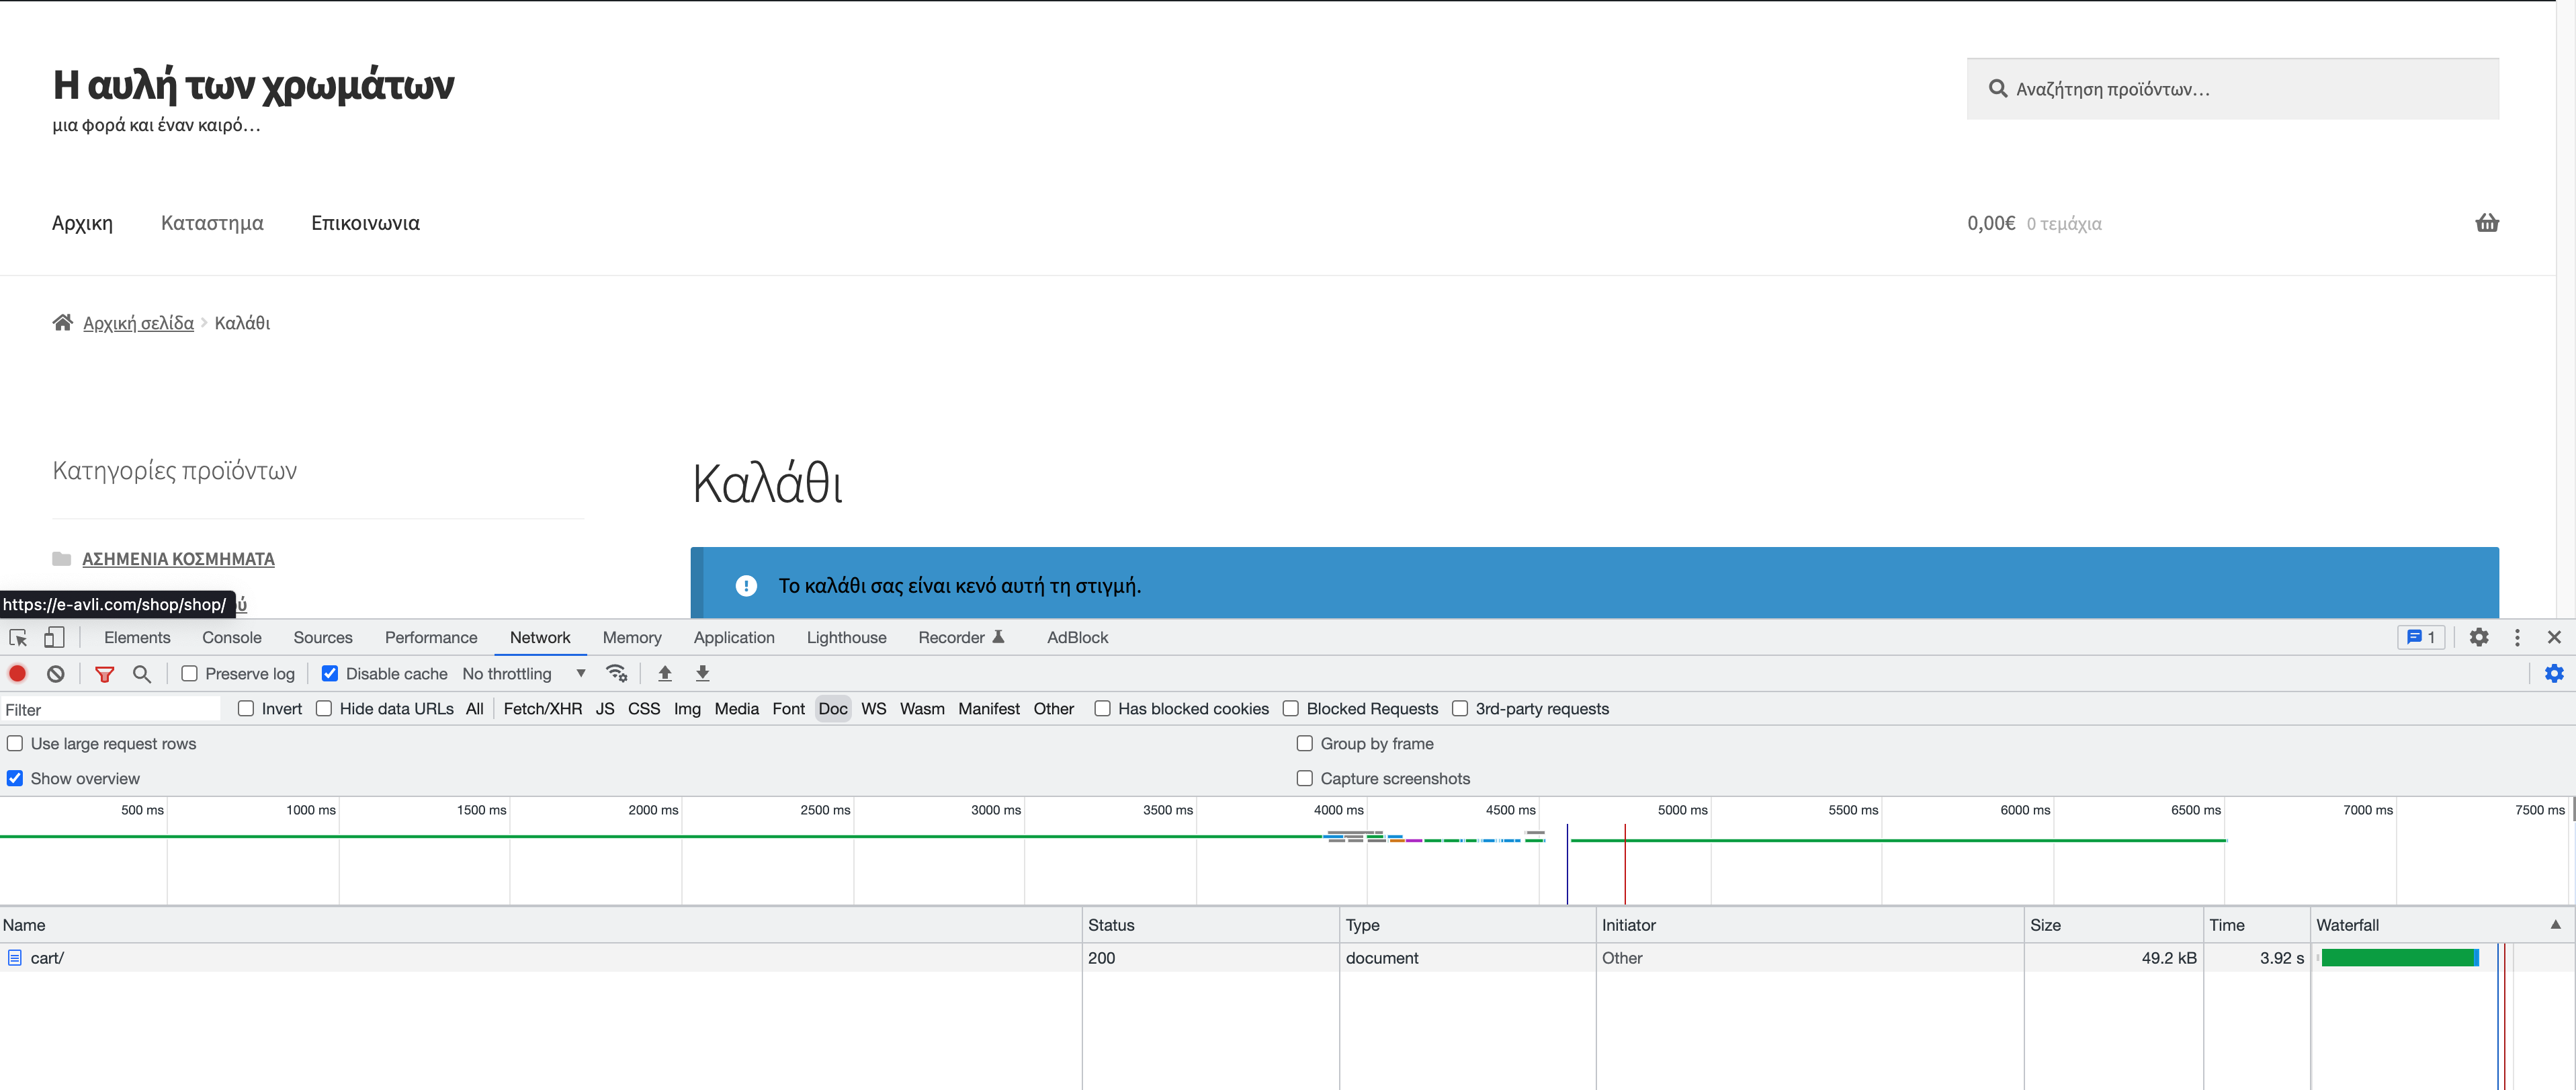Screen dimensions: 2576x1090
Task: Open the ΑΣΗΜΕΝΙΑ ΚΟΣΜΗΜΑΤΑ category link
Action: [x=178, y=559]
